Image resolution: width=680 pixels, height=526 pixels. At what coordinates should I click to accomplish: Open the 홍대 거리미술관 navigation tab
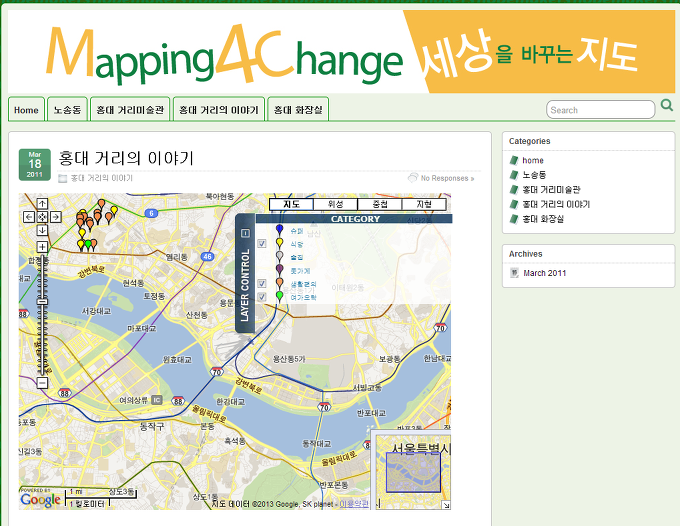pyautogui.click(x=130, y=110)
